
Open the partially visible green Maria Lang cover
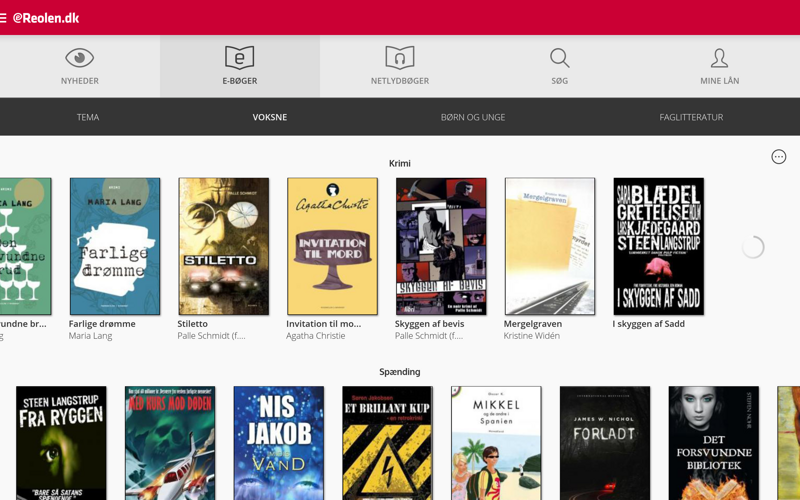pos(26,246)
